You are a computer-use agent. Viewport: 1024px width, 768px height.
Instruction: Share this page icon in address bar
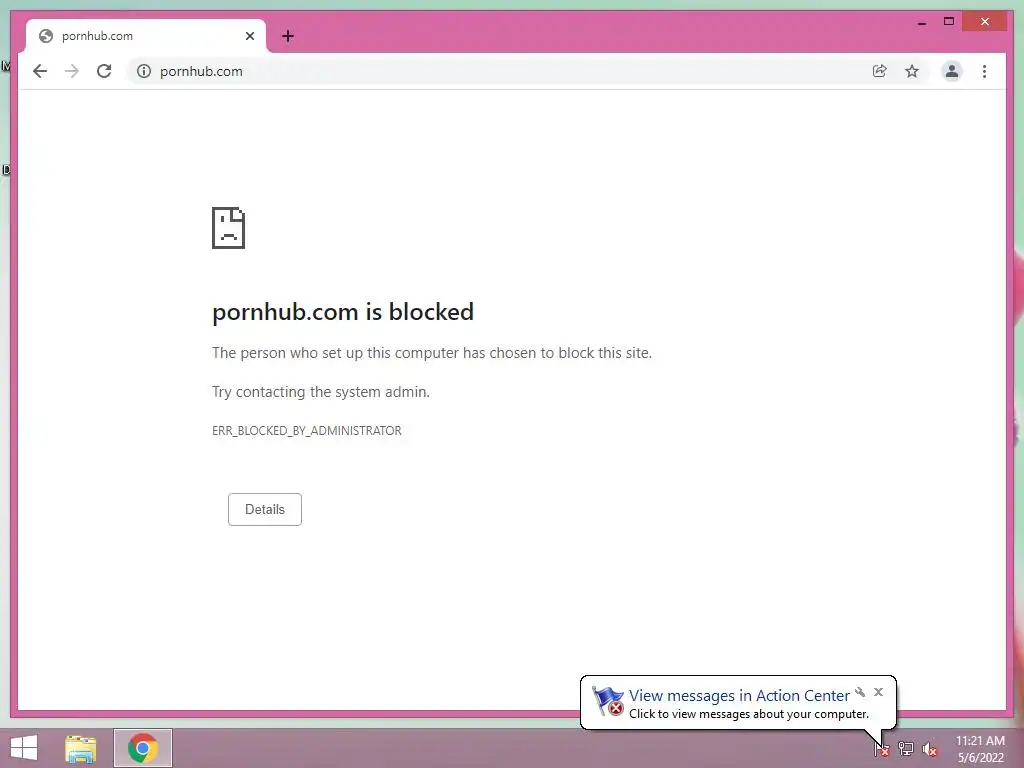tap(880, 71)
